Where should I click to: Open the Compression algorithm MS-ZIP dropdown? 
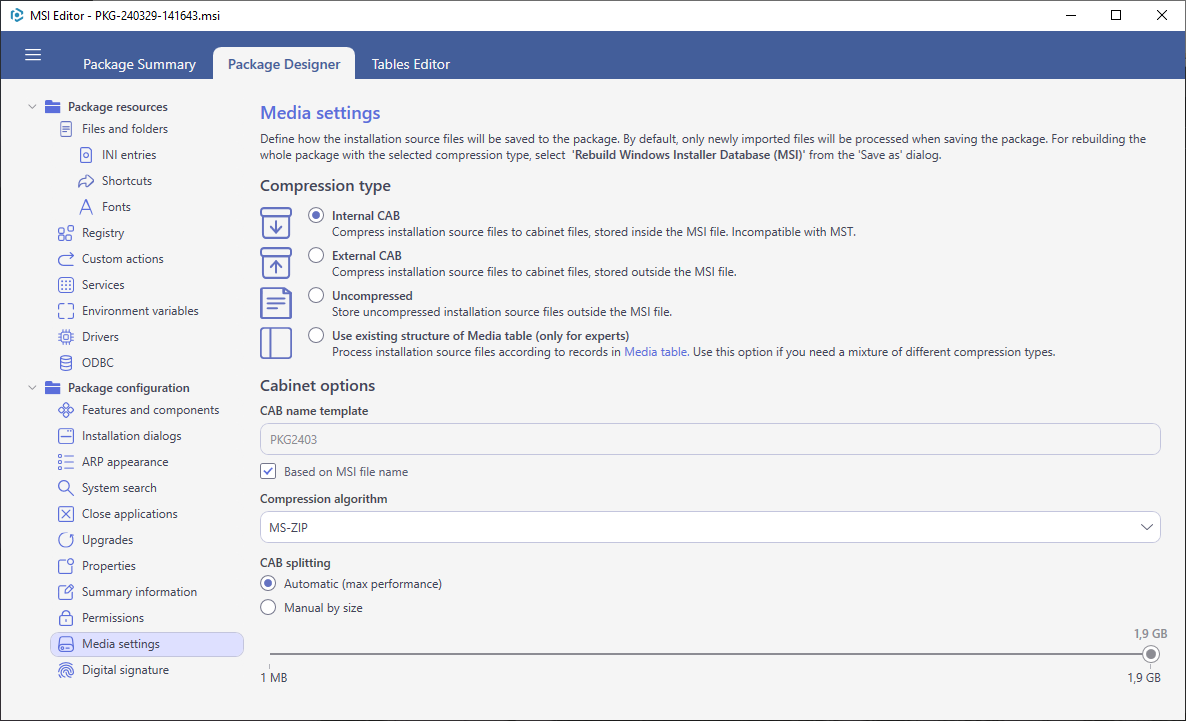(709, 527)
